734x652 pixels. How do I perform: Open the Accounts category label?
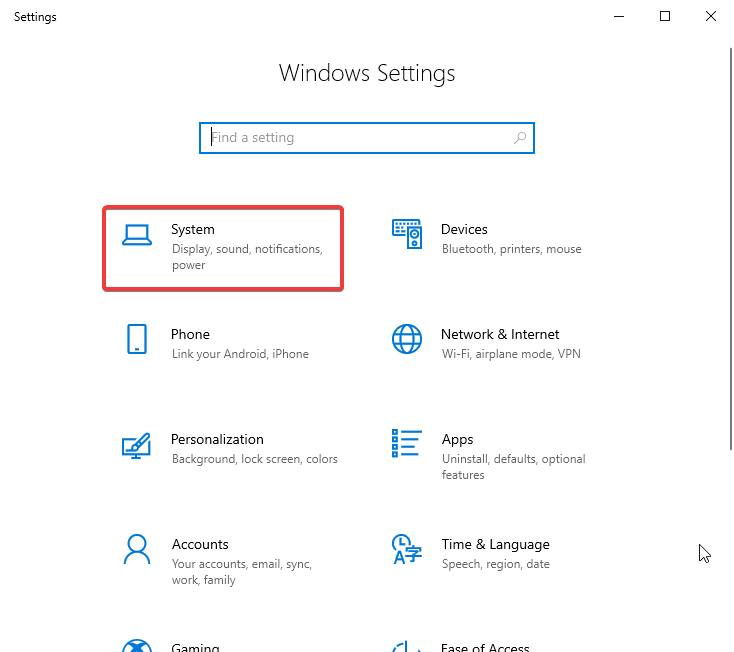click(200, 544)
